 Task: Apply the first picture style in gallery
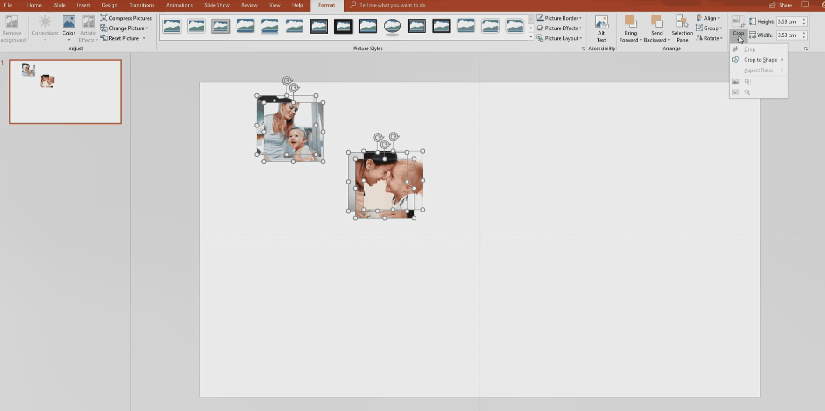(172, 26)
